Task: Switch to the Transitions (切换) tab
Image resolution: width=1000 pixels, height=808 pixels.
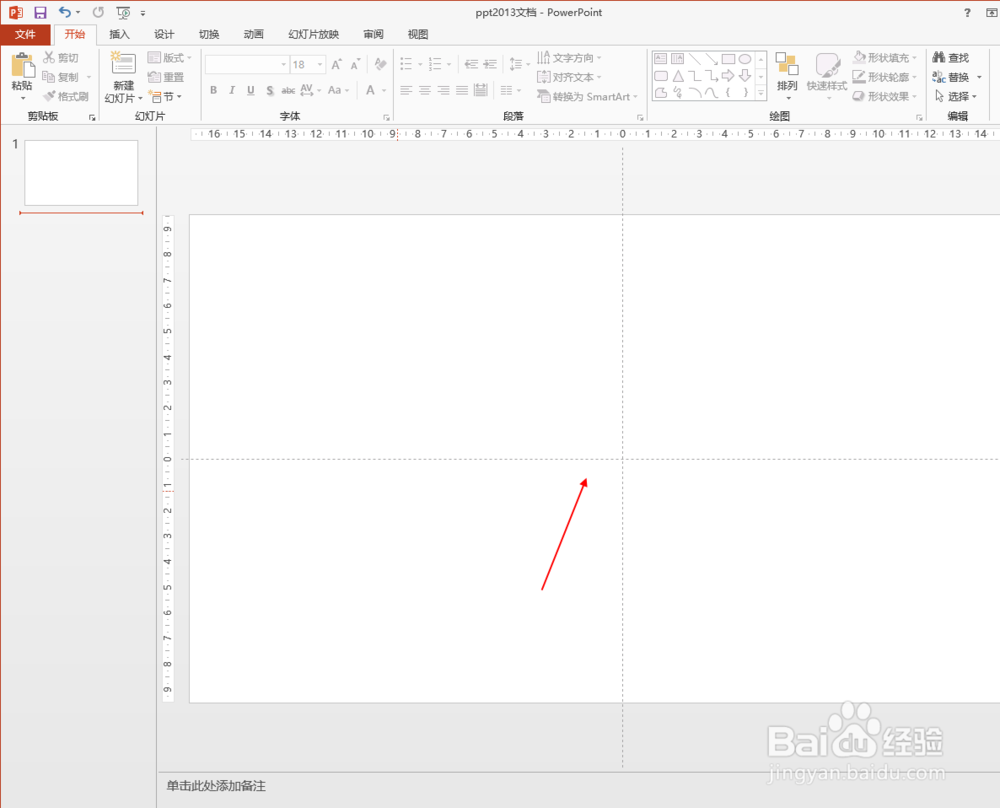Action: click(209, 34)
